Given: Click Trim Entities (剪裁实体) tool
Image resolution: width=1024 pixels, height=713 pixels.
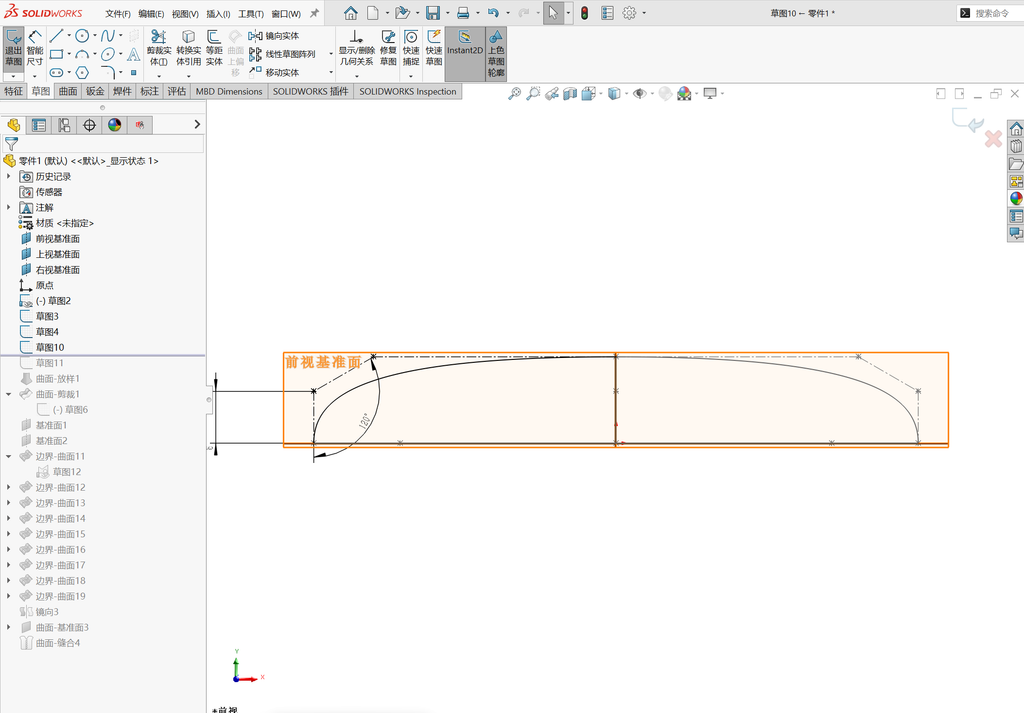Looking at the screenshot, I should click(159, 48).
